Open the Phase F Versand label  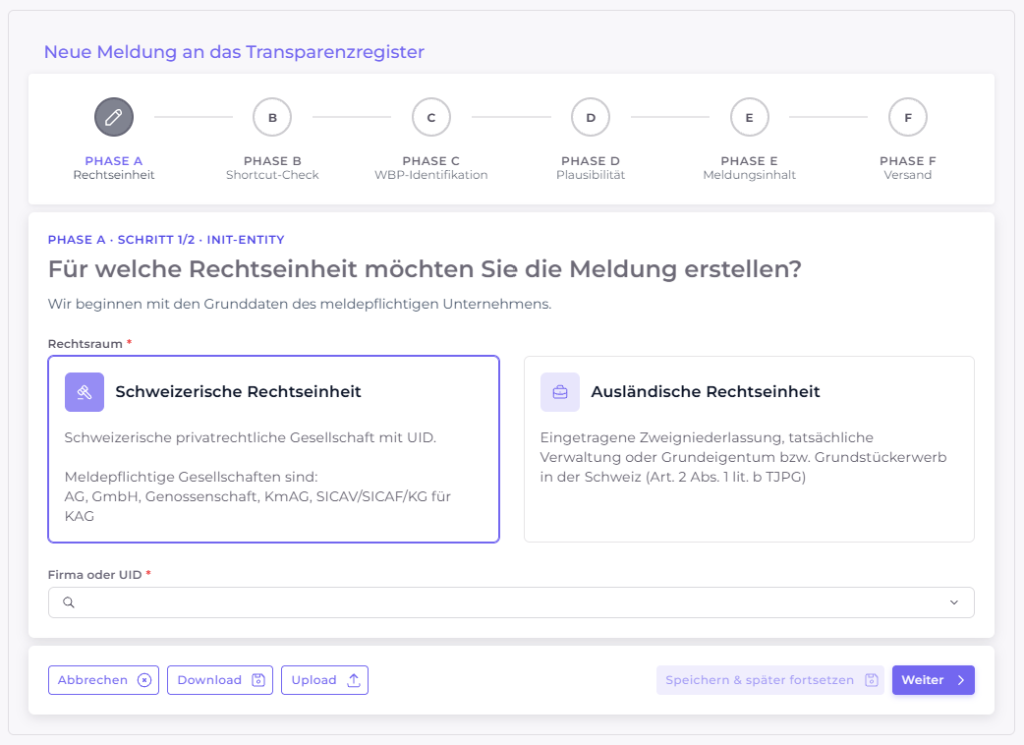point(908,168)
